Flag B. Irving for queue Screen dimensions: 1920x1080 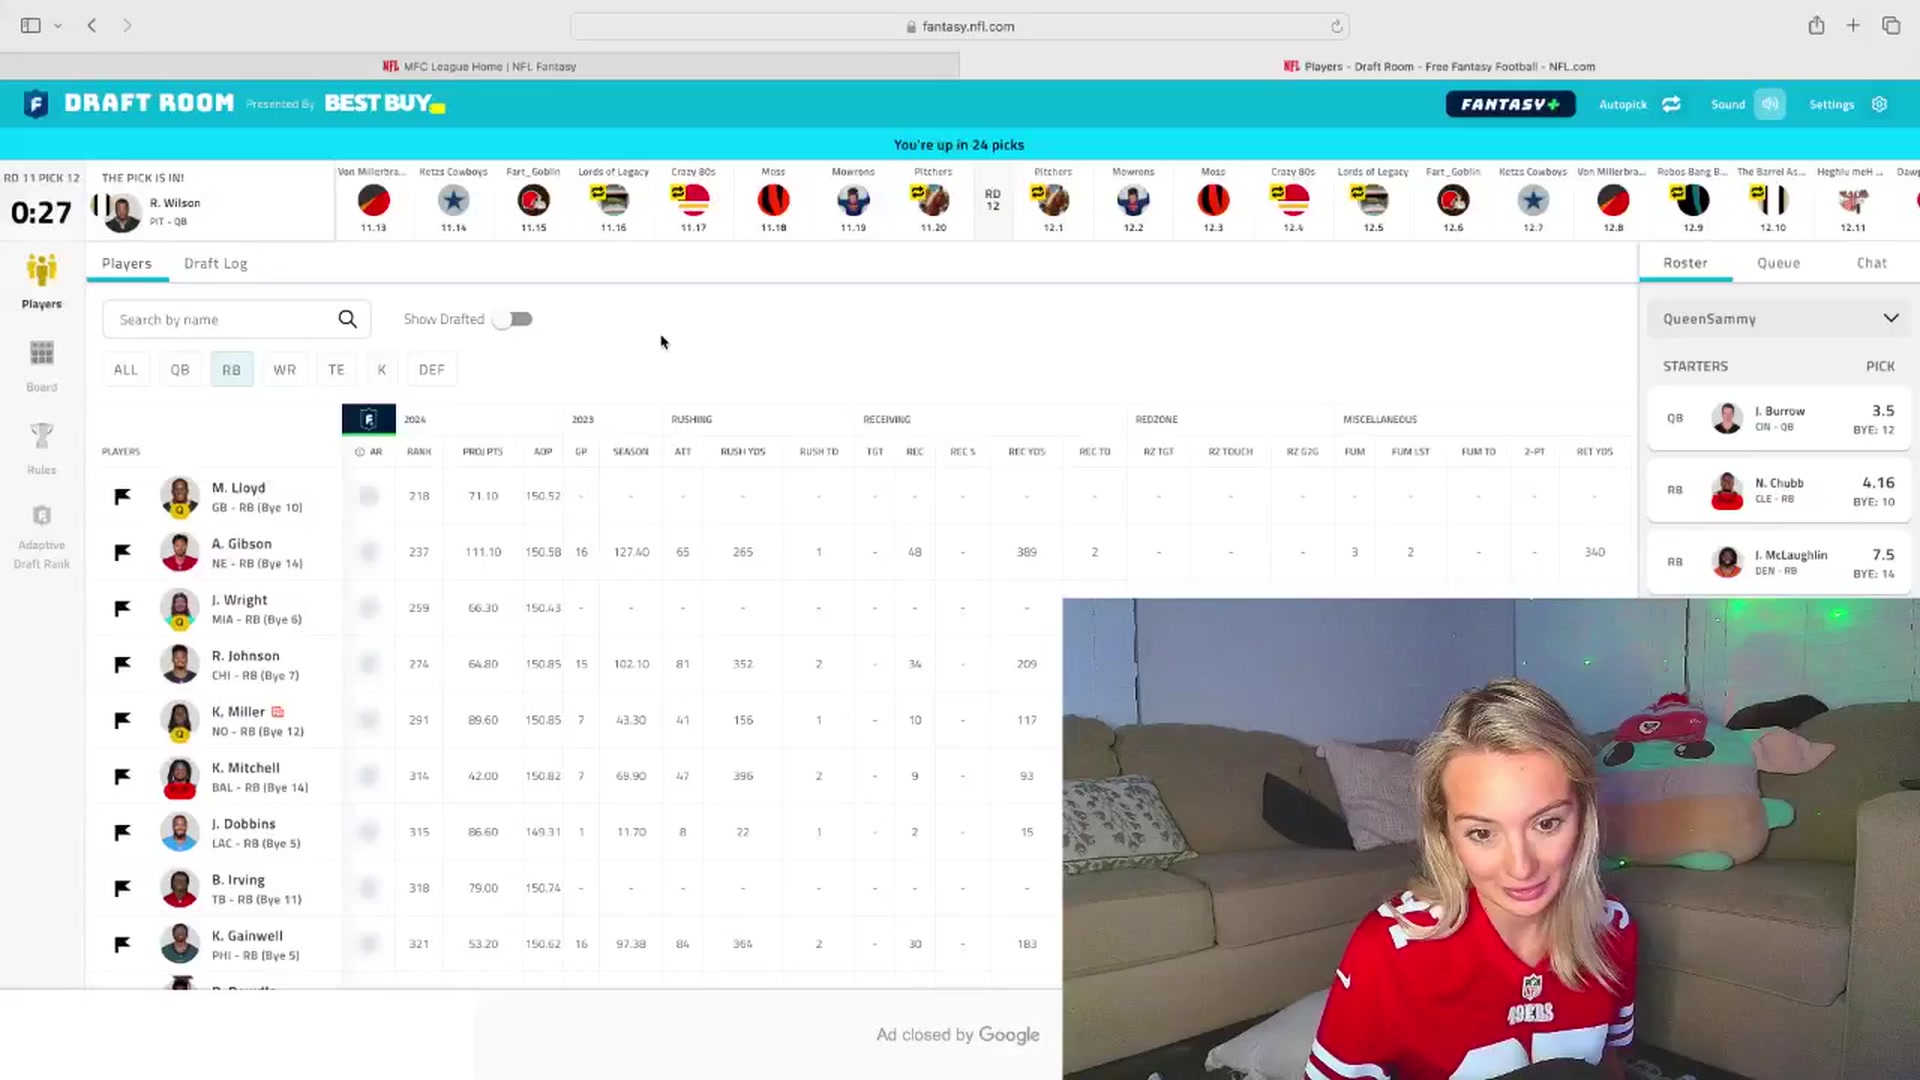coord(122,888)
